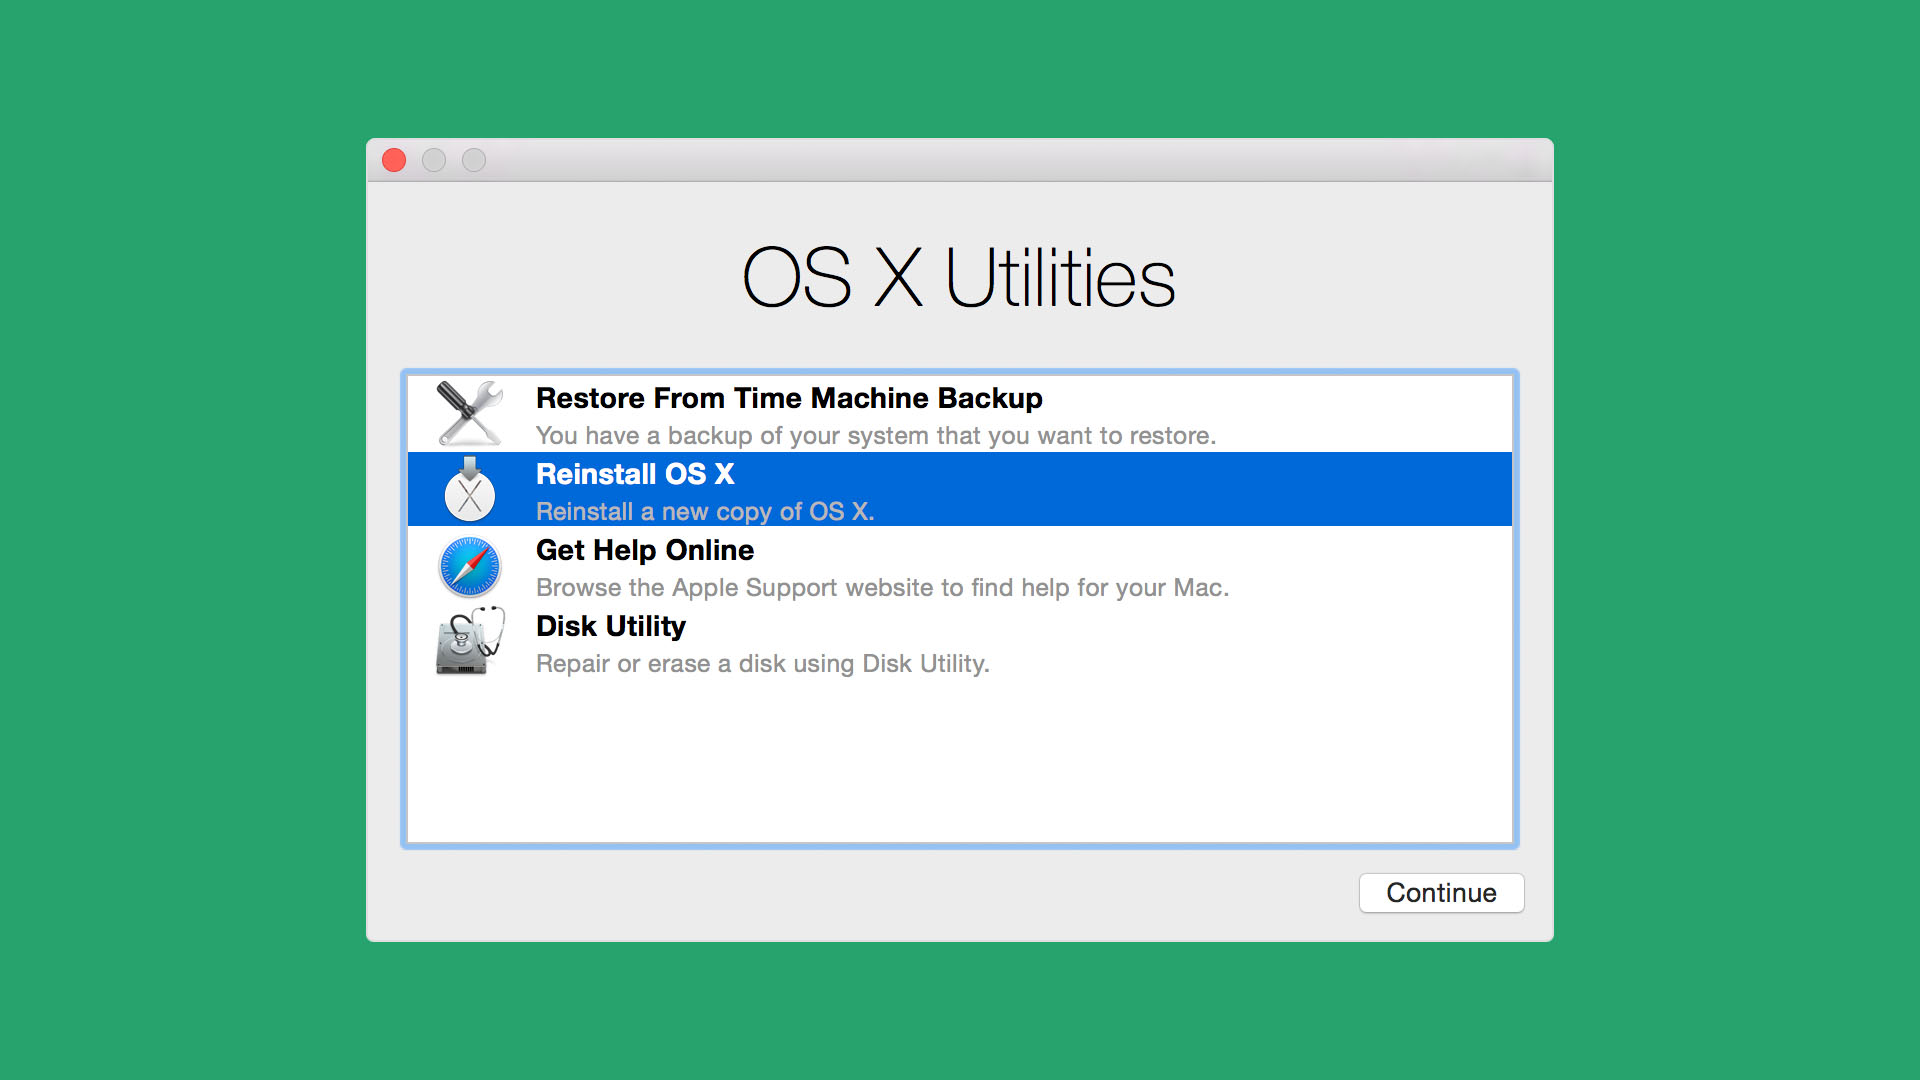The height and width of the screenshot is (1080, 1920).
Task: Select the Reinstall OS X title
Action: tap(635, 474)
